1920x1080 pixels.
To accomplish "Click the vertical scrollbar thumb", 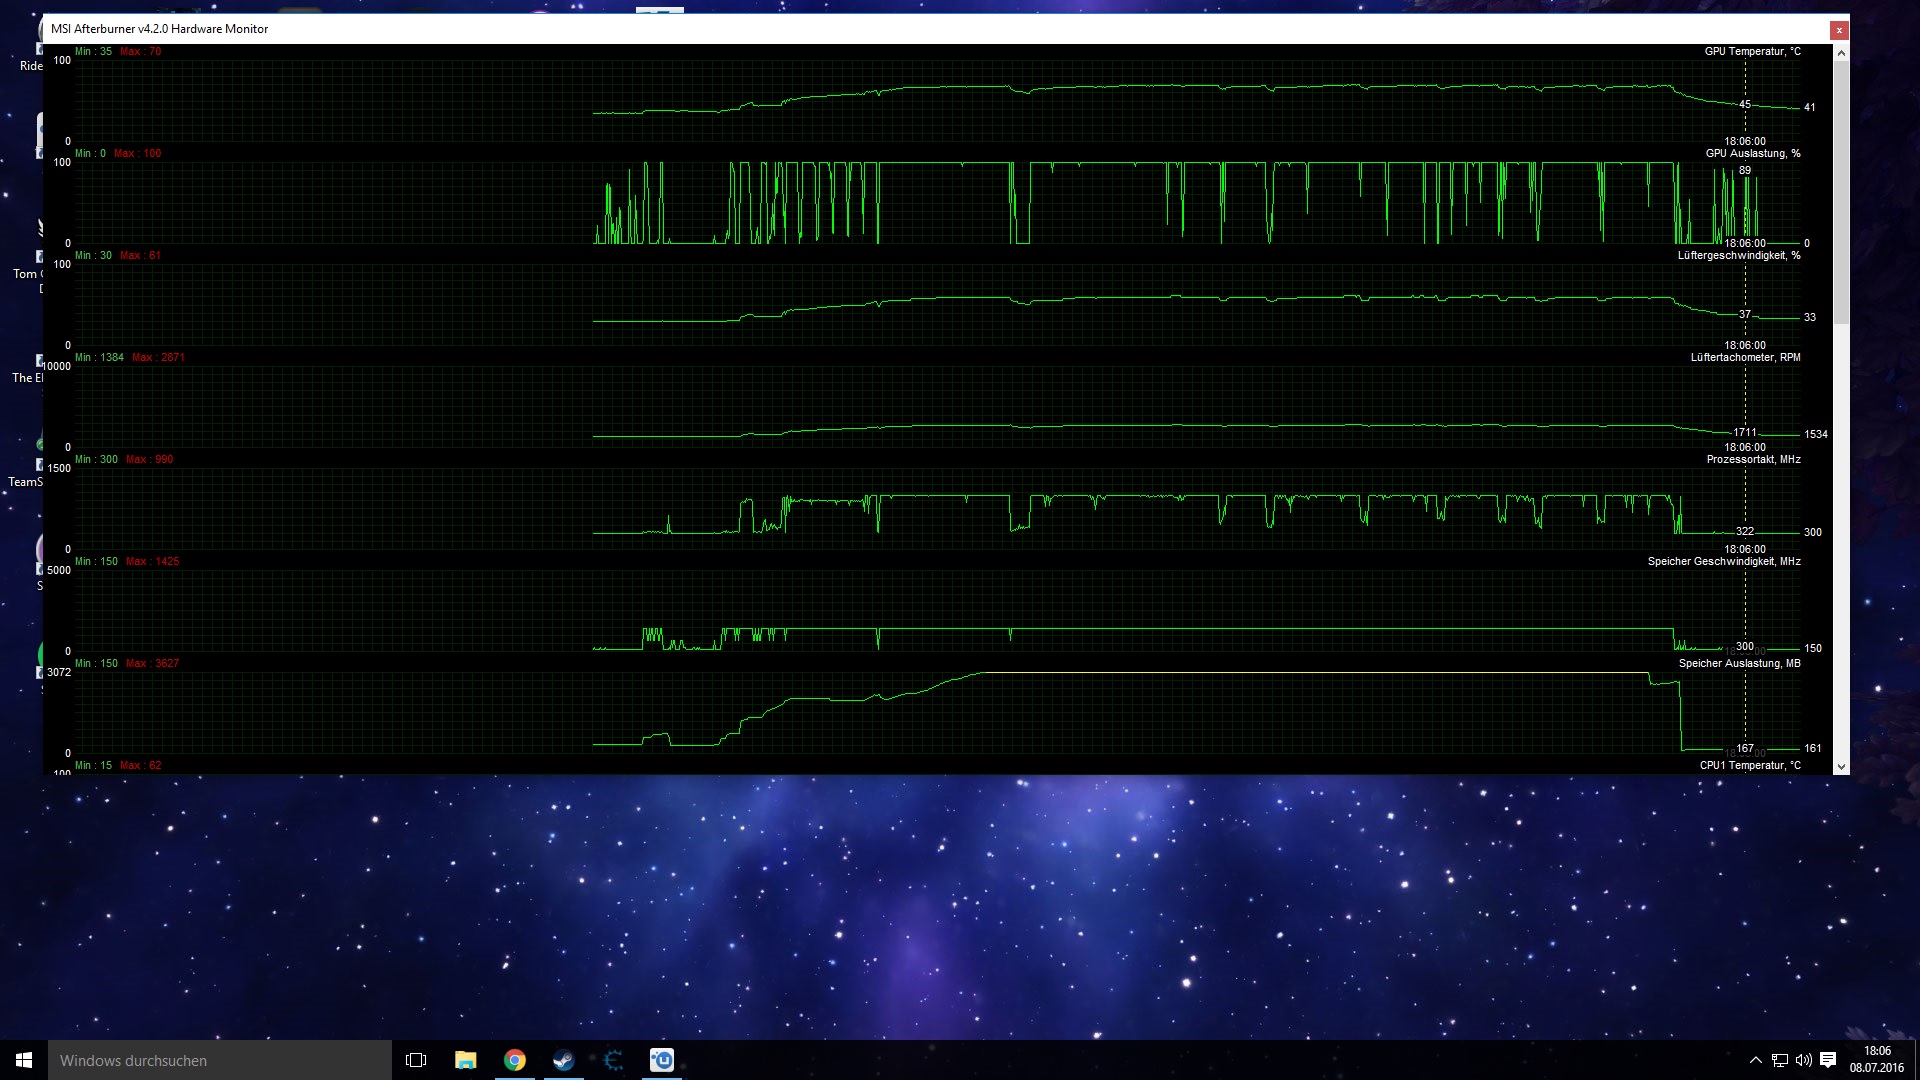I will coord(1841,190).
